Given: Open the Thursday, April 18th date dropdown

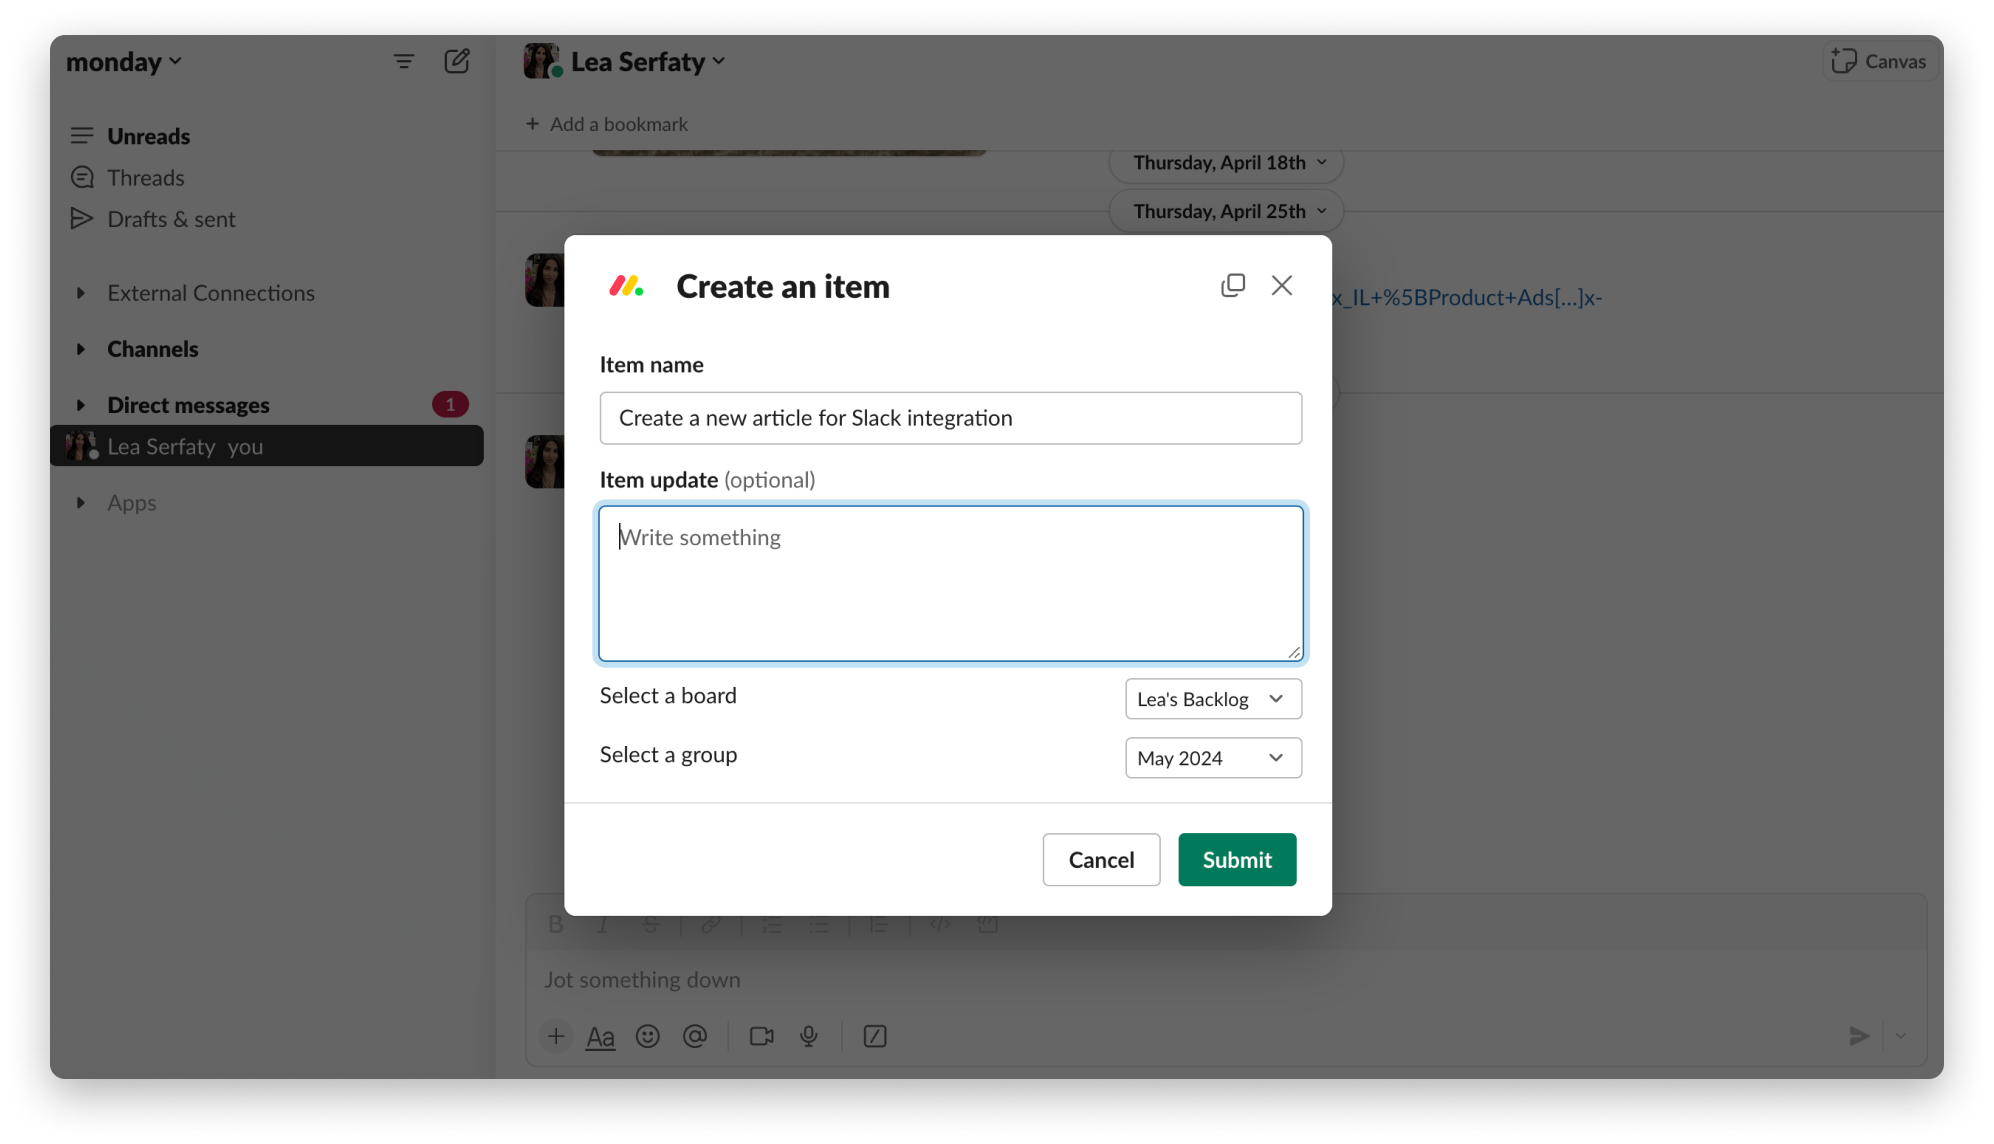Looking at the screenshot, I should pyautogui.click(x=1227, y=163).
